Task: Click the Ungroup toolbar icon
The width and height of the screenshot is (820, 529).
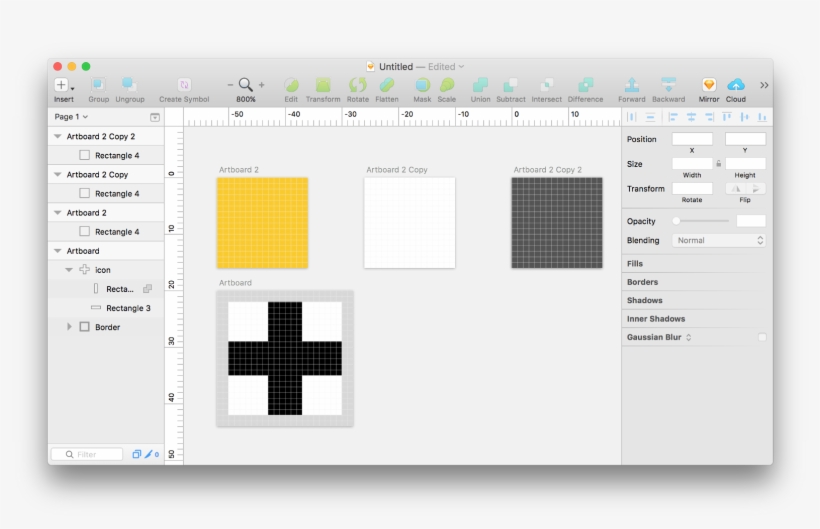Action: click(129, 85)
